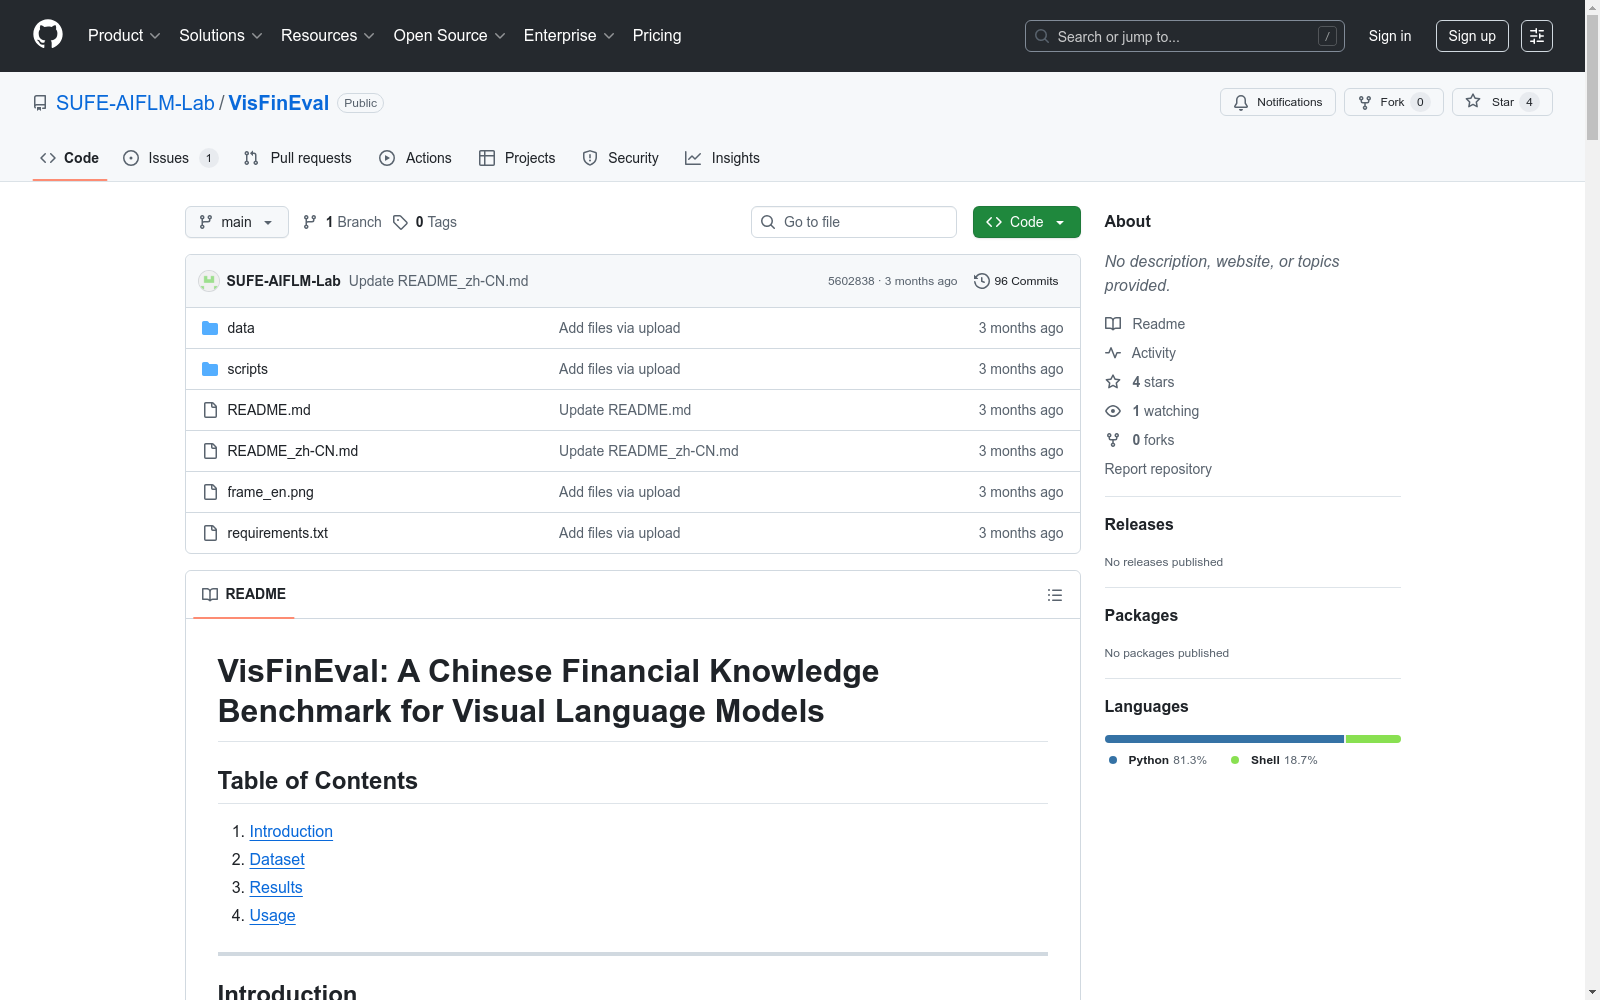The image size is (1600, 1000).
Task: Click the README.md file icon
Action: (210, 410)
